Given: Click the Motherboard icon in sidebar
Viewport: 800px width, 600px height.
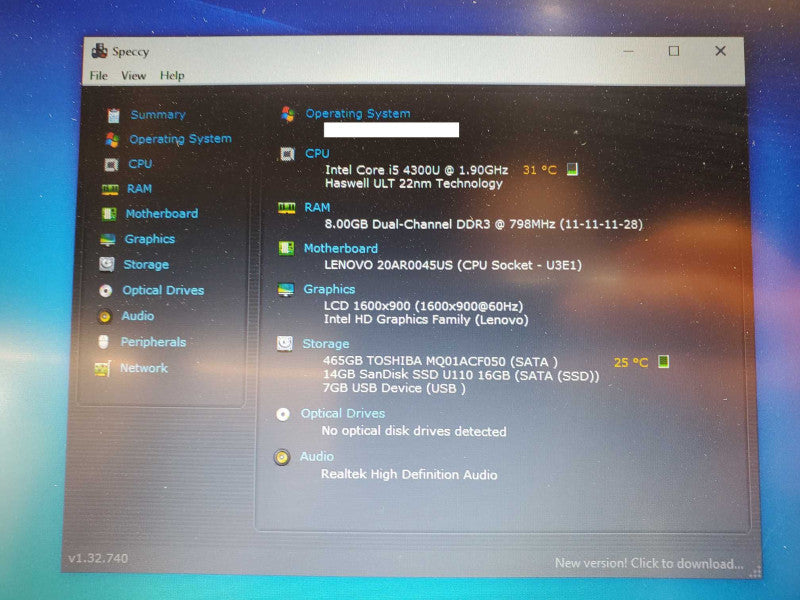Looking at the screenshot, I should (x=108, y=214).
